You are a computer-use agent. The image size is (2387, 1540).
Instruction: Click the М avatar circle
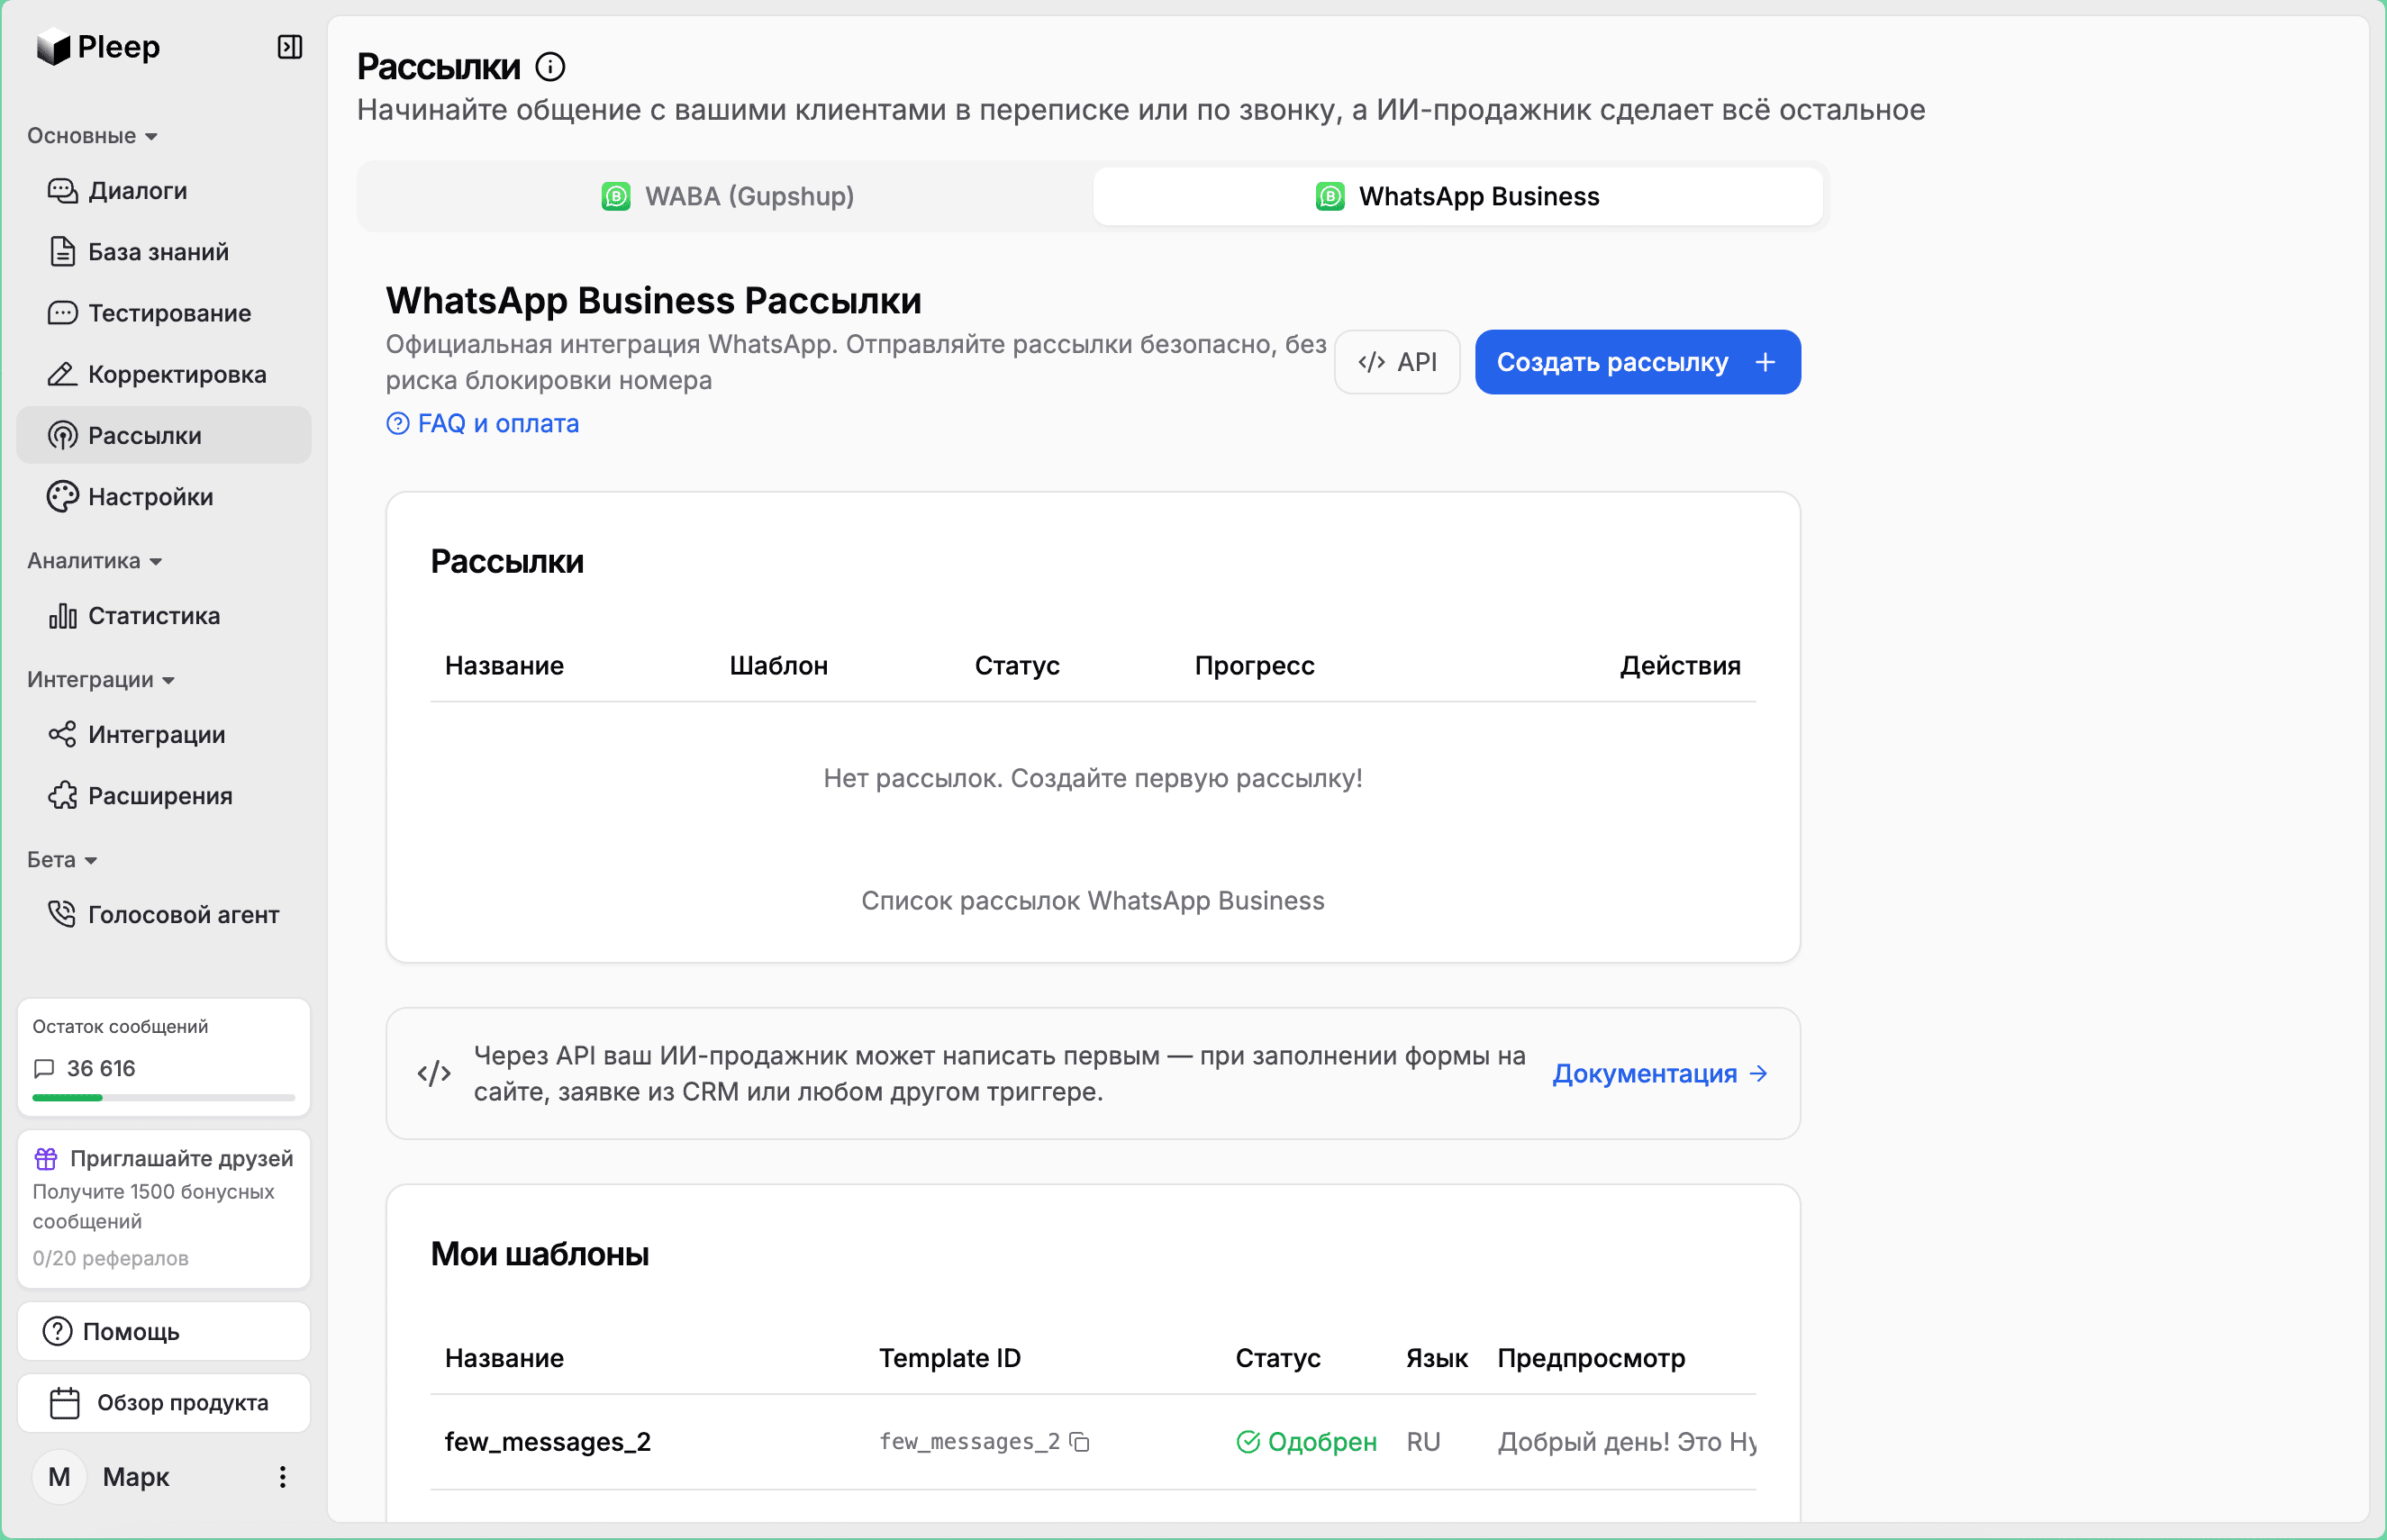coord(60,1477)
